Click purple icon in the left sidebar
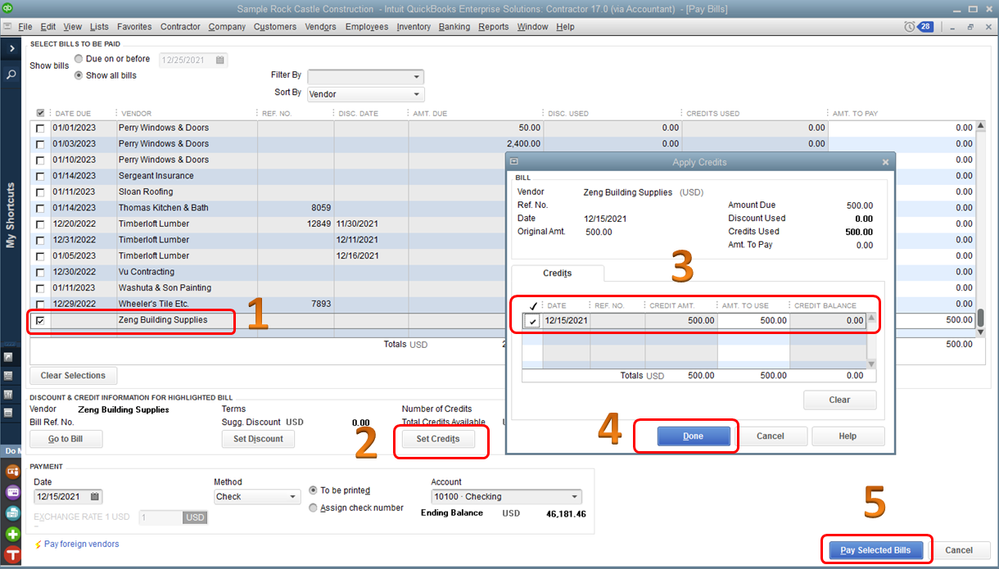The width and height of the screenshot is (999, 569). tap(12, 492)
